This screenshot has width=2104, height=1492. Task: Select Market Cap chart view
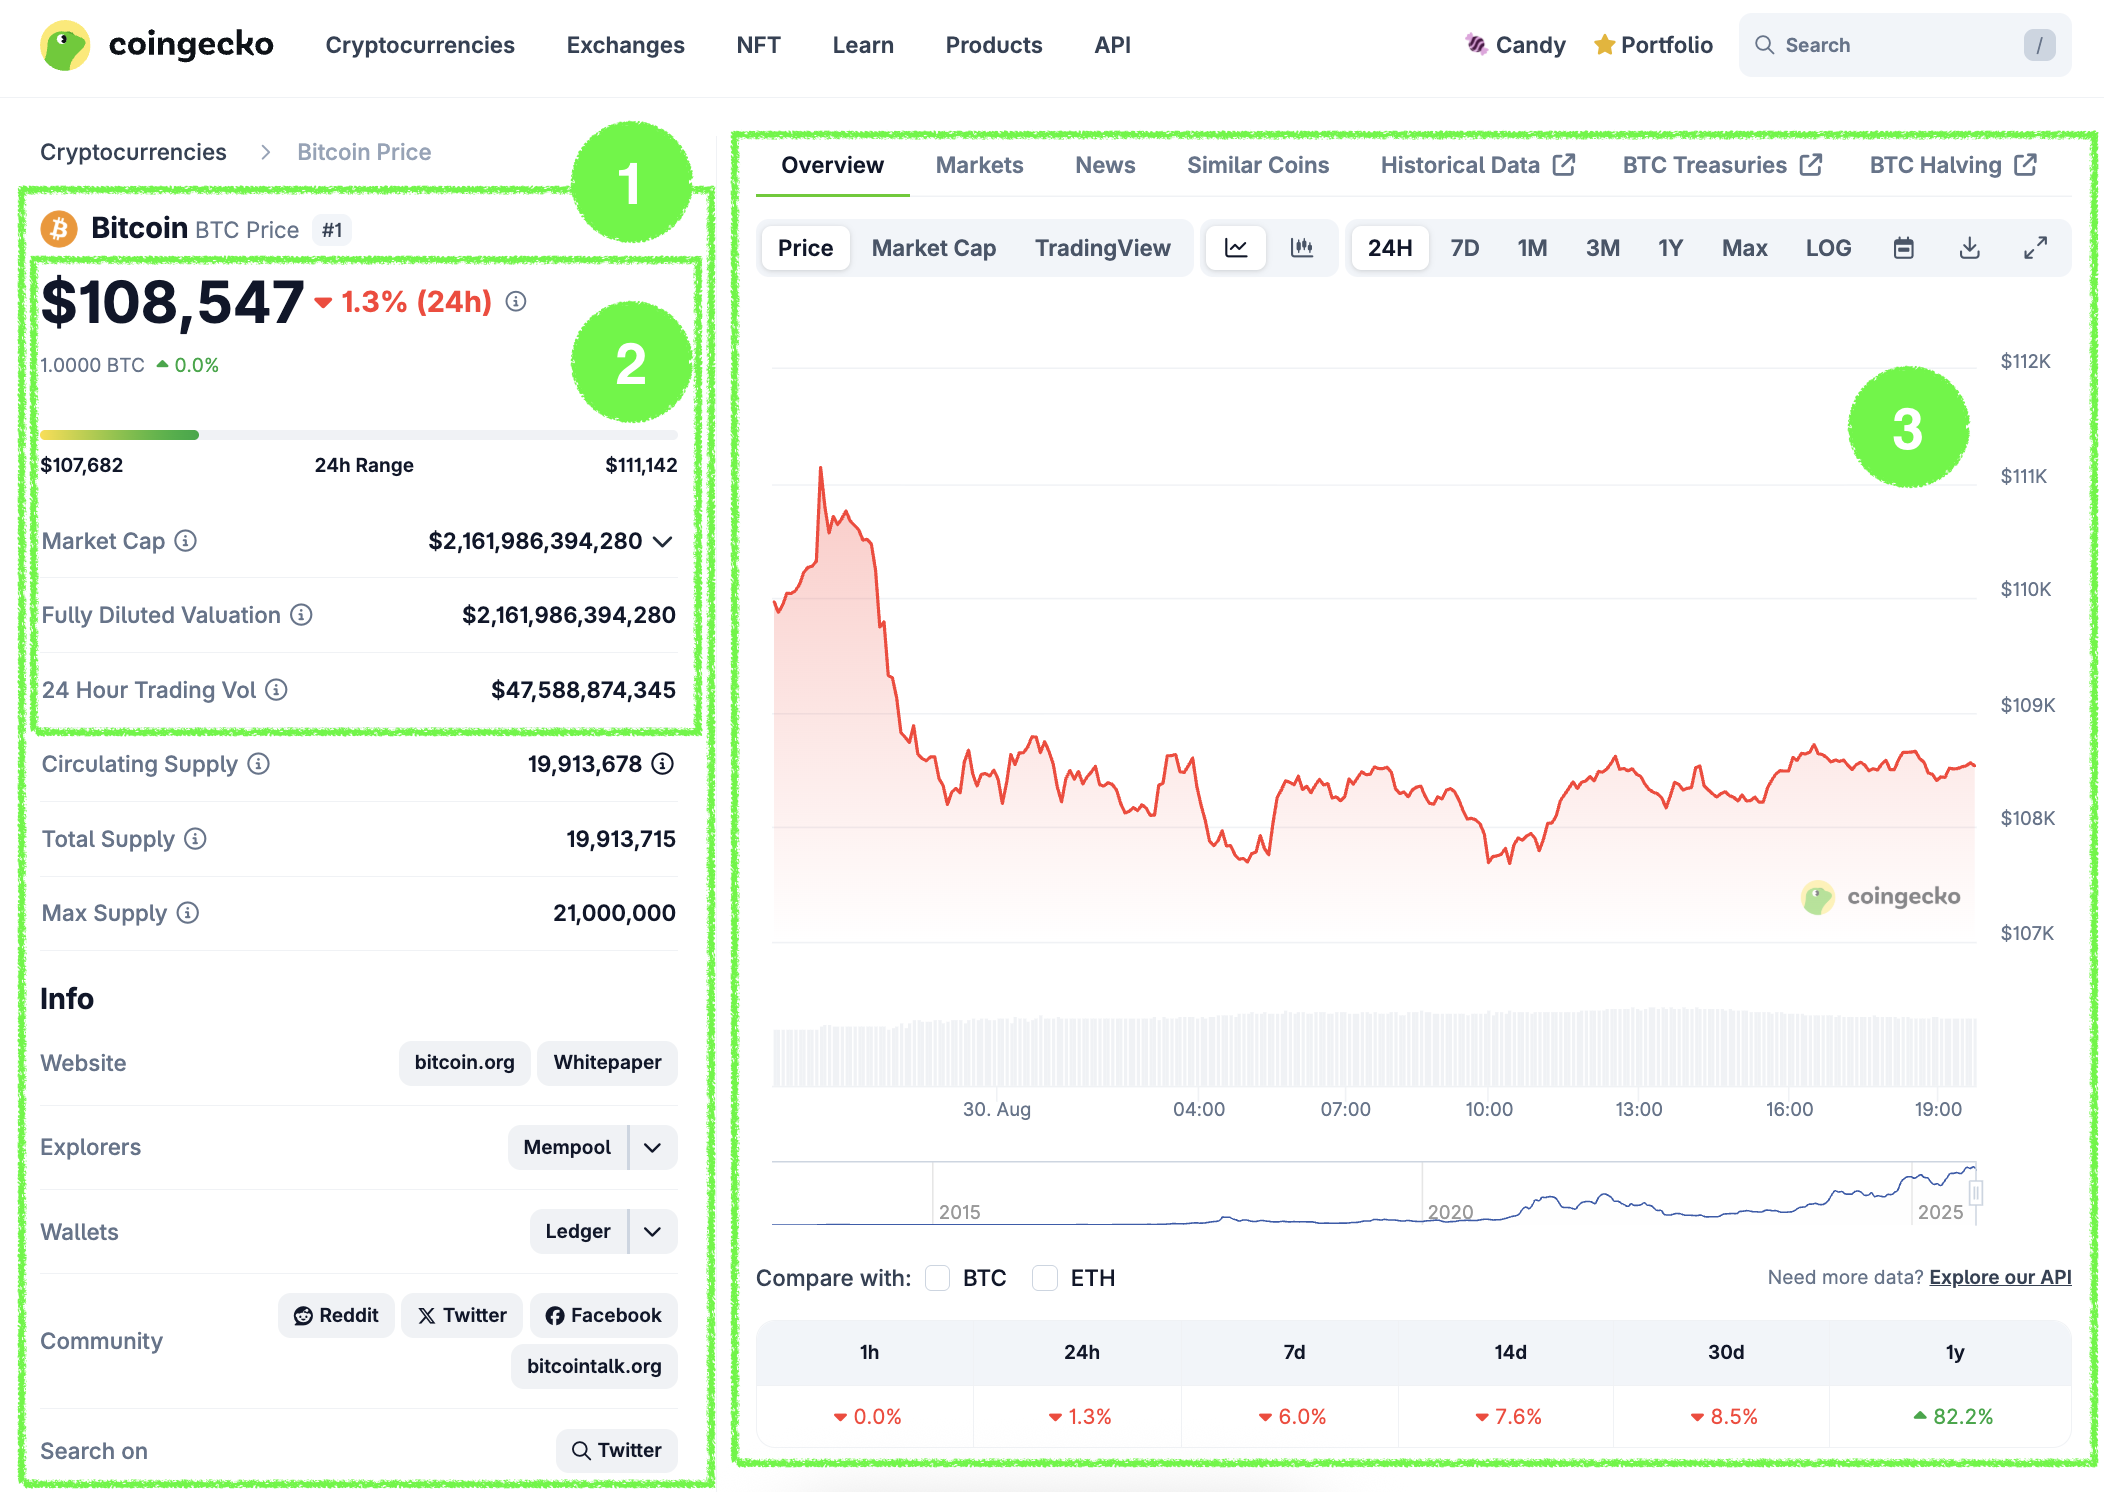tap(934, 248)
